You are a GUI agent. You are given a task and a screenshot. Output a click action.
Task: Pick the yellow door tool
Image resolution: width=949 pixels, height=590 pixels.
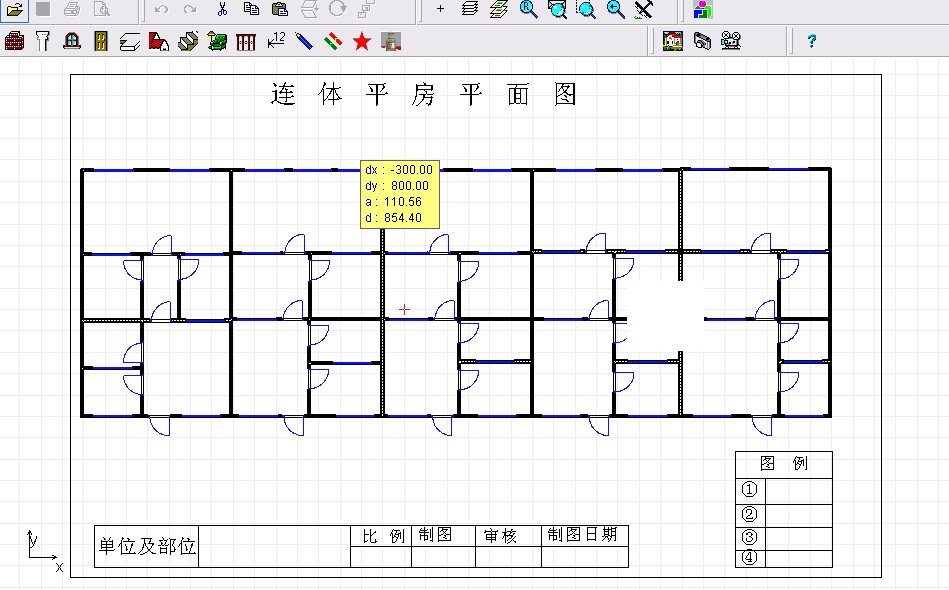[101, 41]
